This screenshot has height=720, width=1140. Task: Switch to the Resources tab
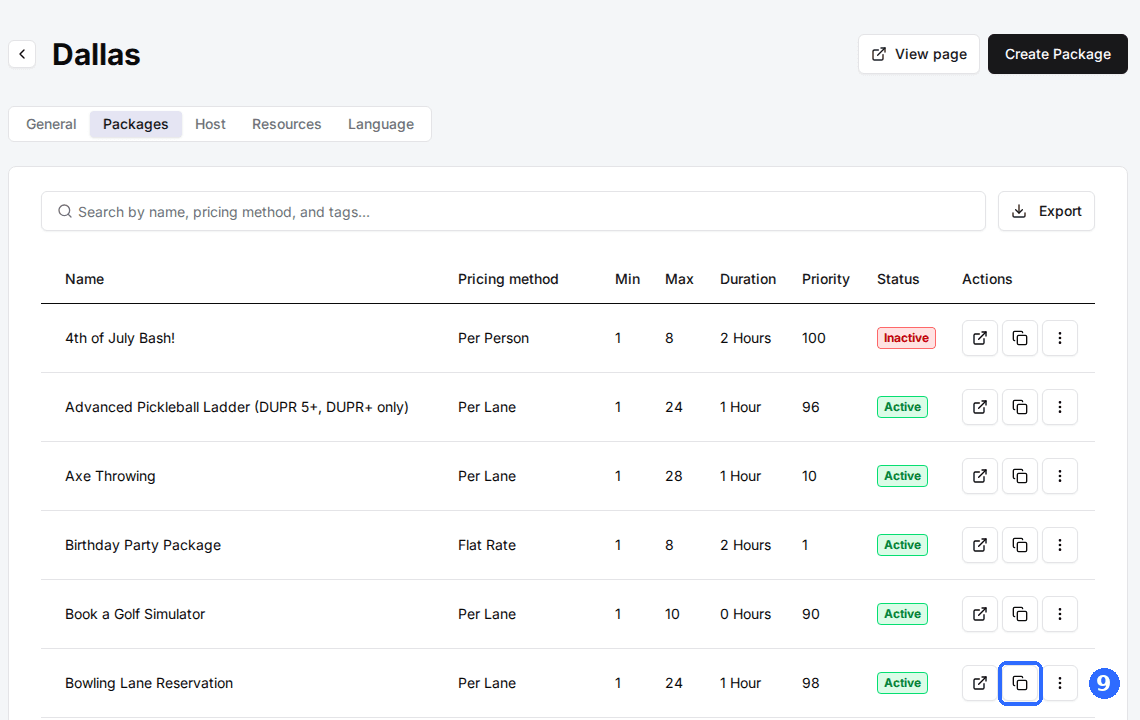[x=286, y=124]
